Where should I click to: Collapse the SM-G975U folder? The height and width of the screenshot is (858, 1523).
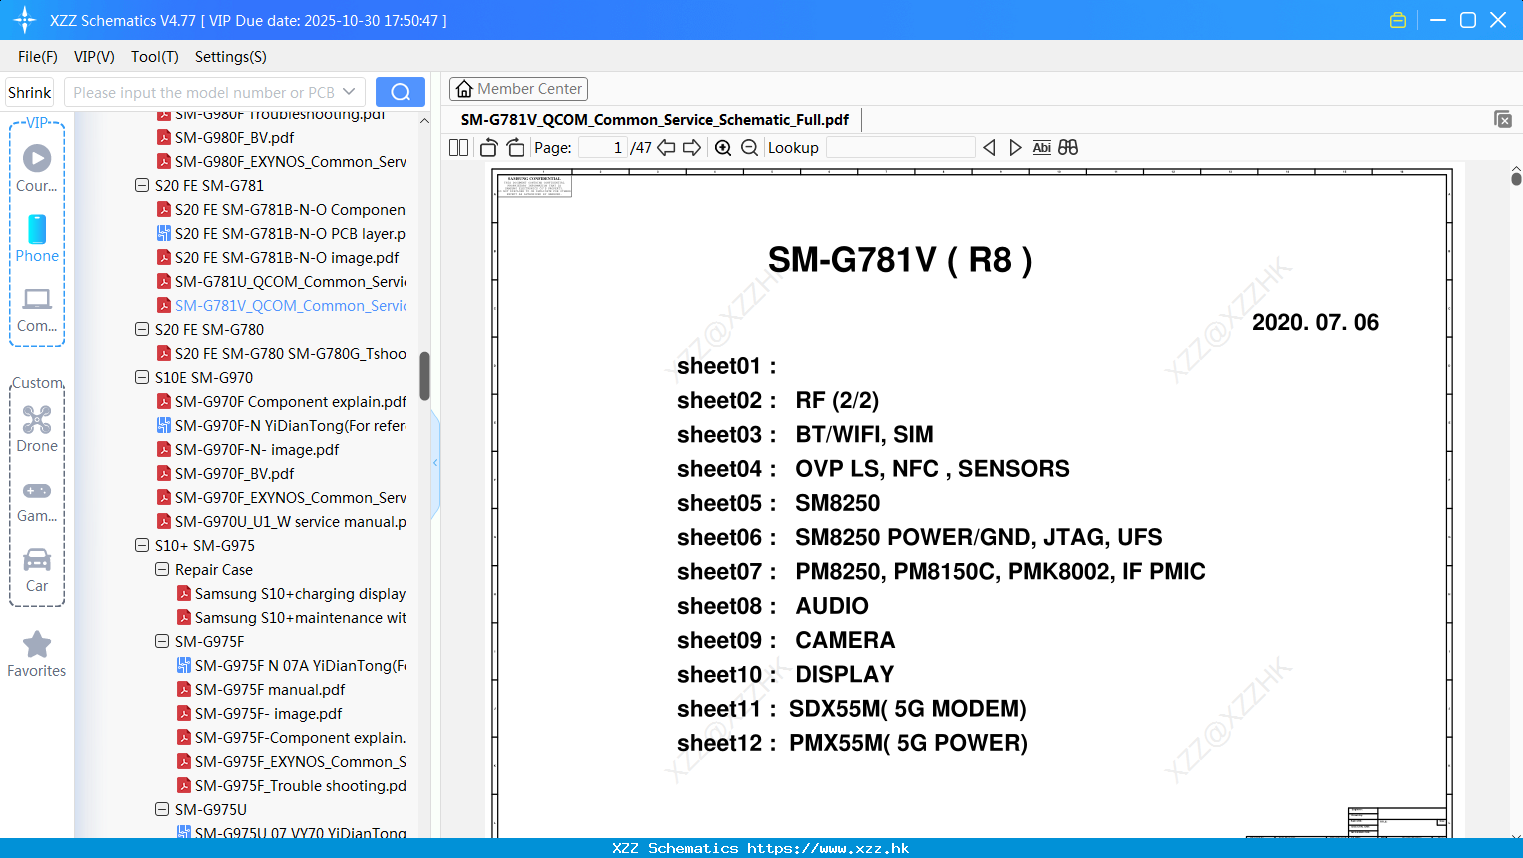[x=162, y=809]
